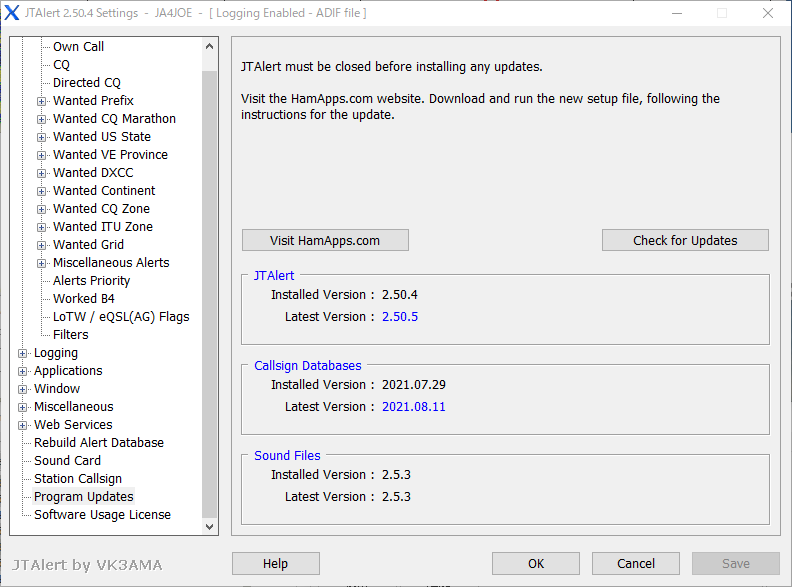Expand the Window section
Viewport: 792px width, 587px height.
23,389
